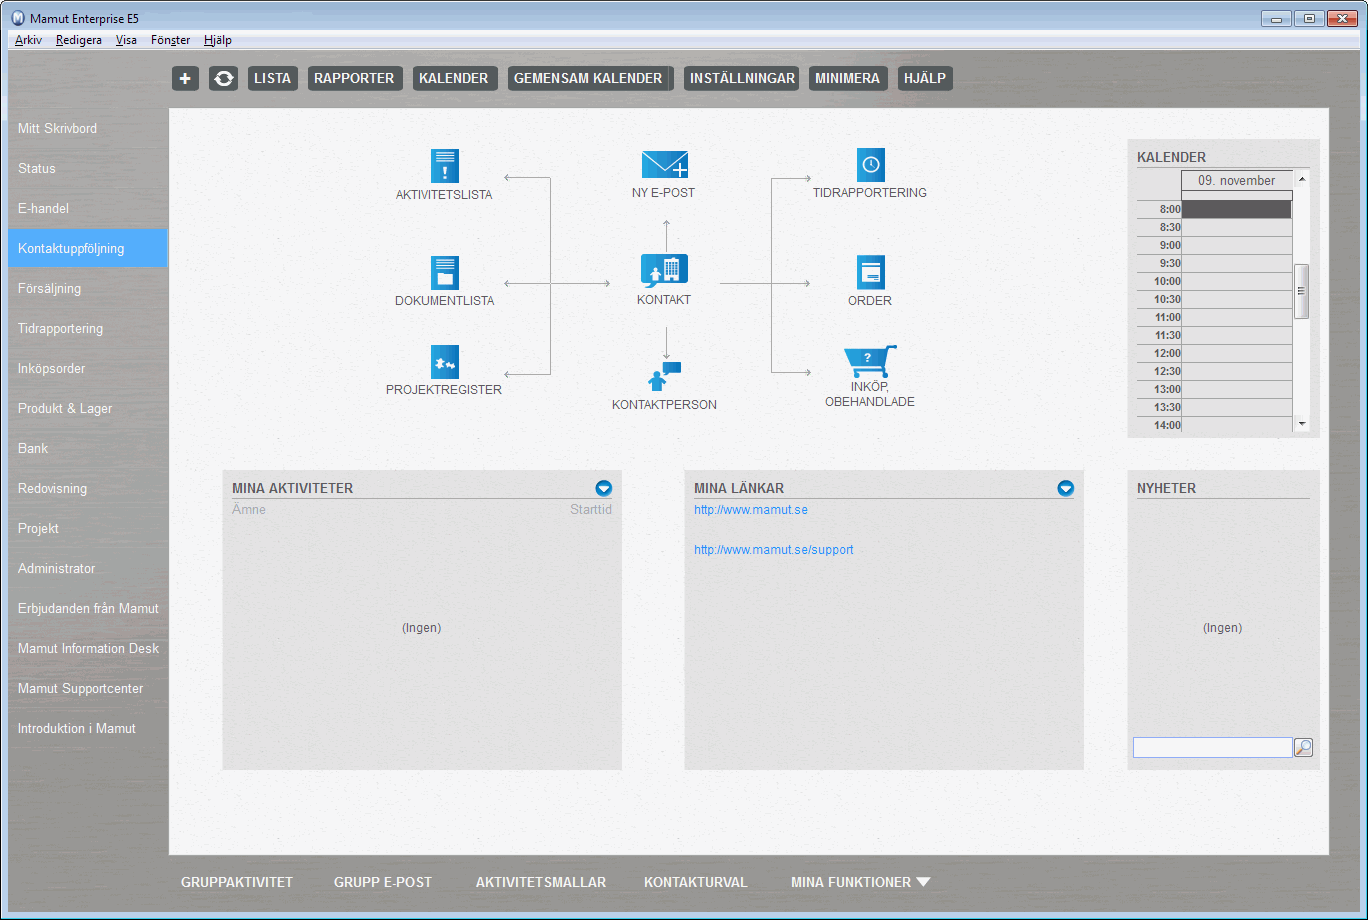The width and height of the screenshot is (1368, 920).
Task: Click the plus (new) toolbar icon
Action: 186,79
